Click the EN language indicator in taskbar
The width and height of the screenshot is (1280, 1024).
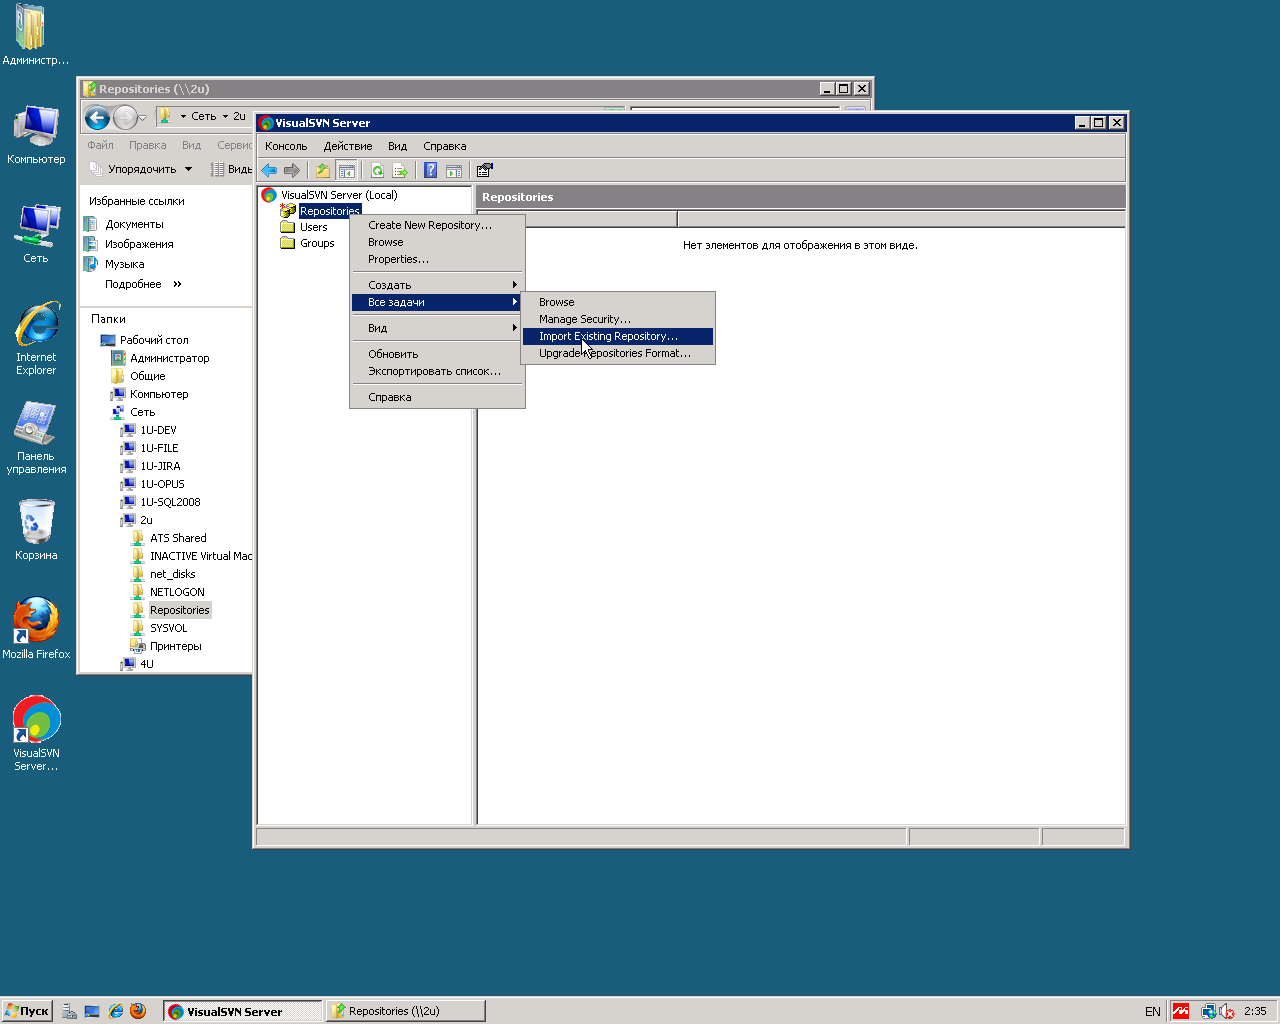click(1153, 1011)
